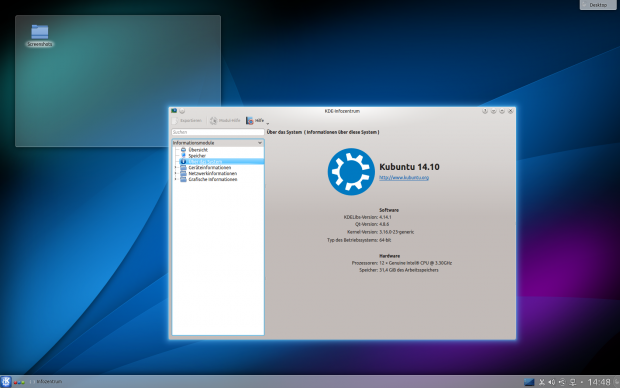Minimize the KDE-Infozentrum window
This screenshot has width=620, height=388.
pyautogui.click(x=493, y=111)
